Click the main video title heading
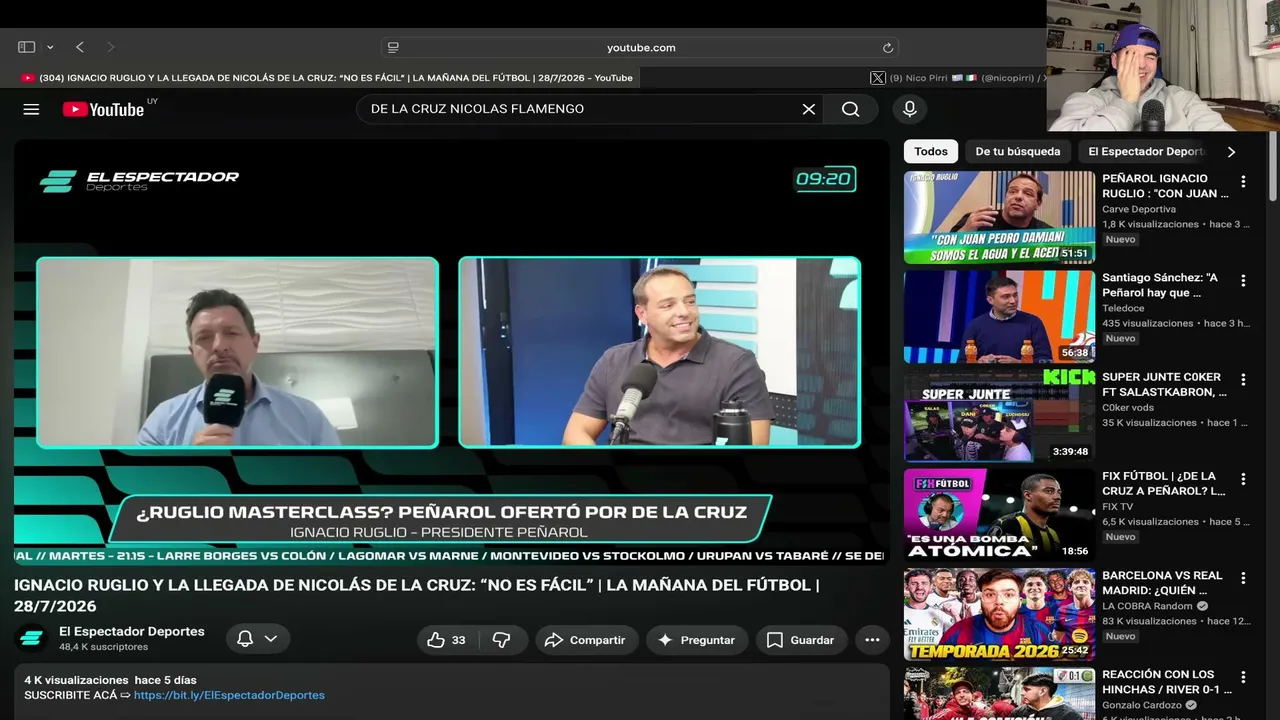The height and width of the screenshot is (720, 1280). point(416,595)
